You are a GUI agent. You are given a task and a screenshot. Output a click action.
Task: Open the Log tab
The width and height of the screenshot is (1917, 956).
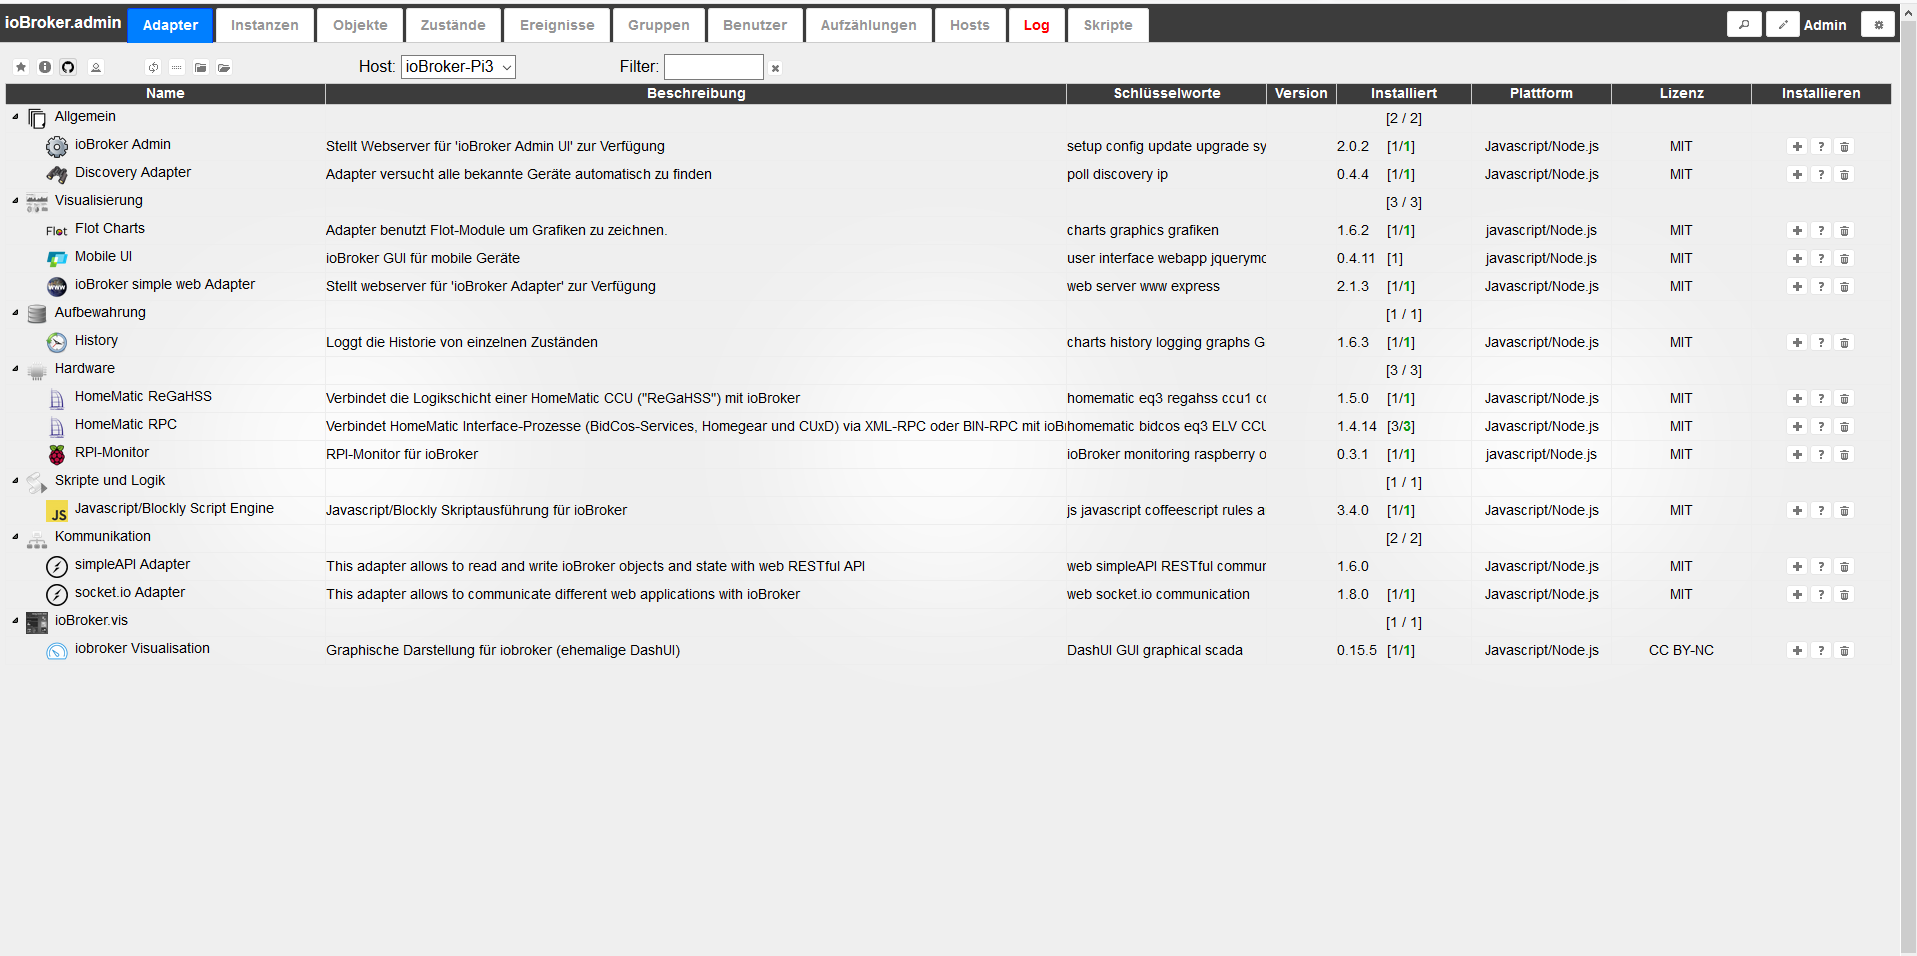[1037, 25]
